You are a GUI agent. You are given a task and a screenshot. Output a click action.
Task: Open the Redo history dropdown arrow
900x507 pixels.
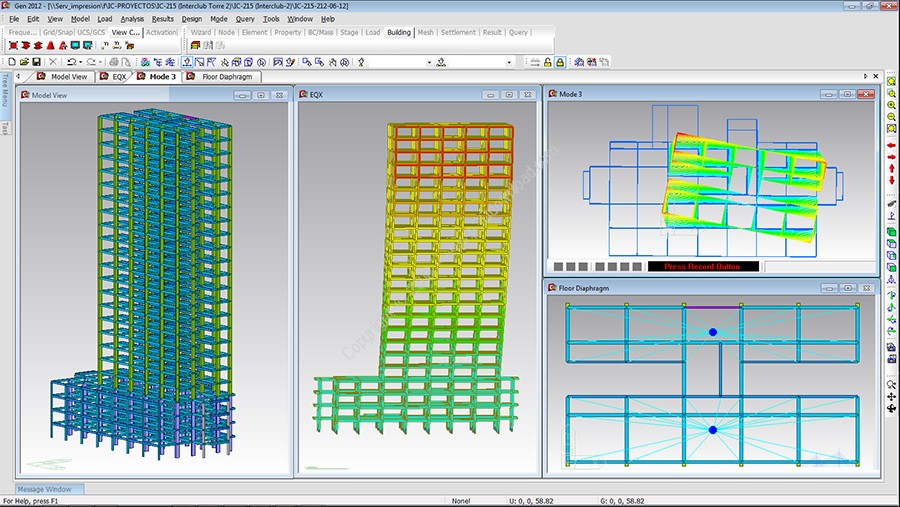(102, 62)
